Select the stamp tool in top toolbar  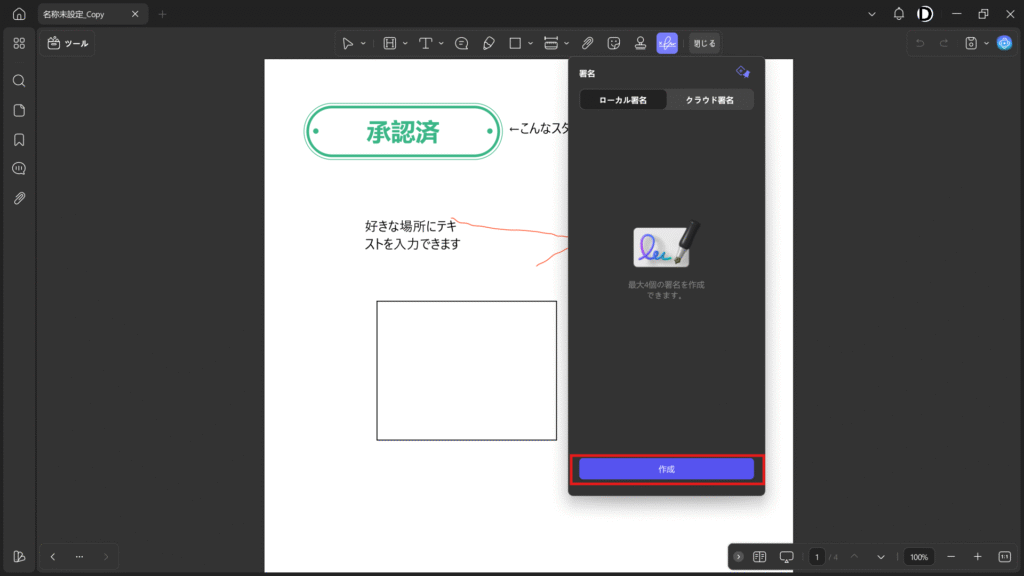640,43
